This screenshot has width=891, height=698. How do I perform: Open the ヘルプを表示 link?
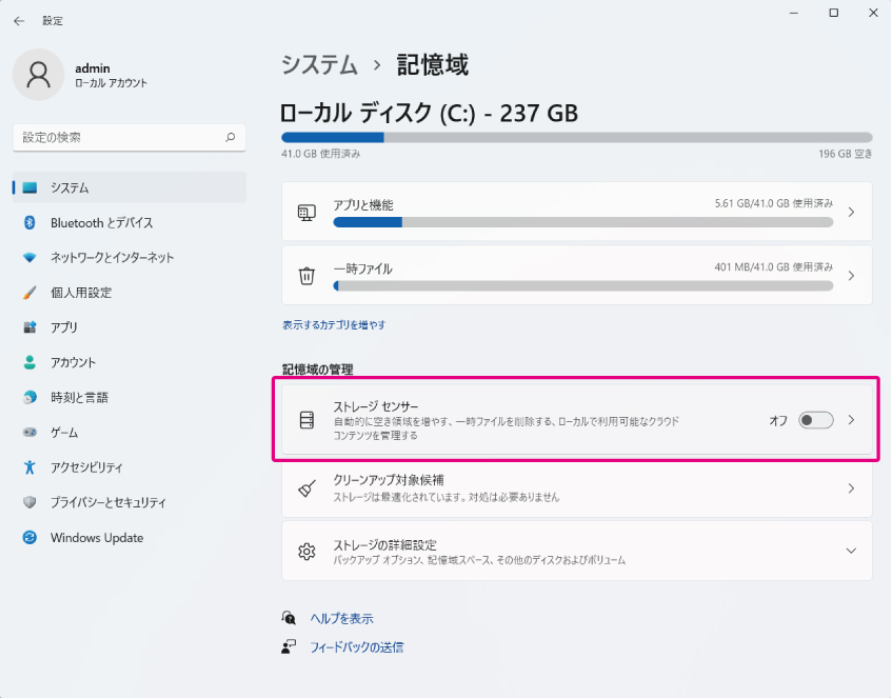point(341,618)
